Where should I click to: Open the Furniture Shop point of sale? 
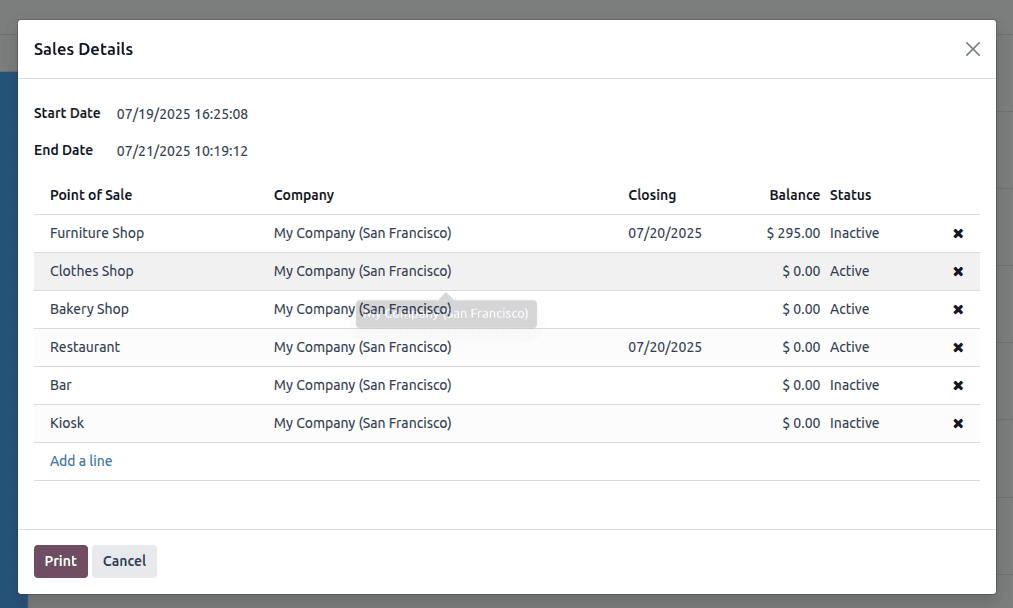click(97, 233)
